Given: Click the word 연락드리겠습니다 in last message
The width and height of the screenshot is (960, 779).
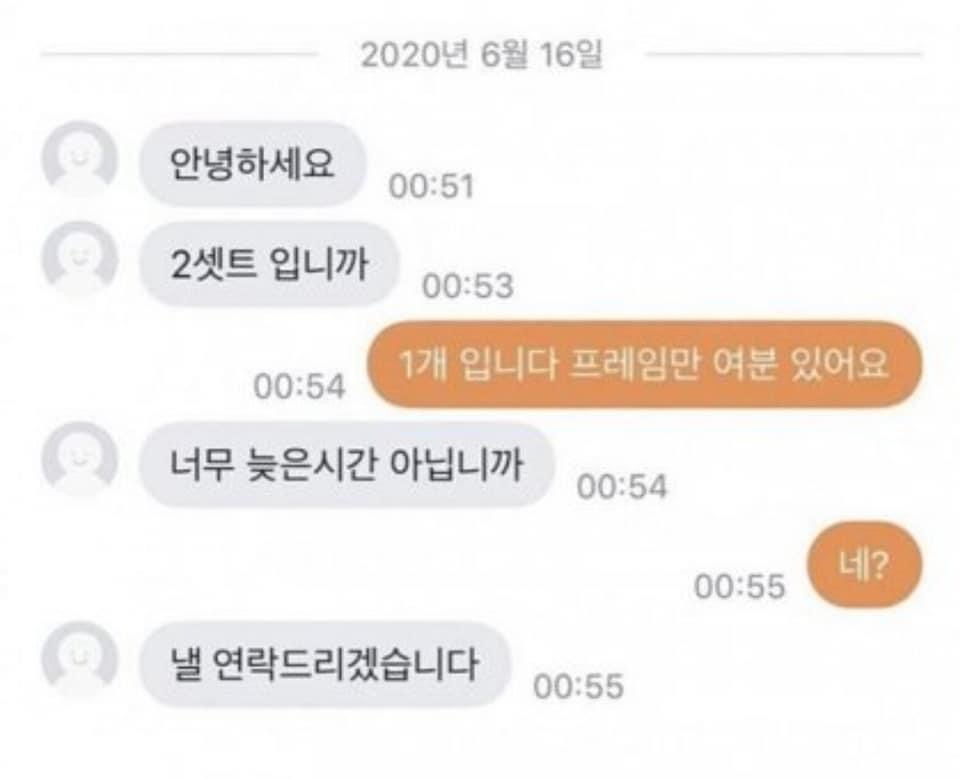Looking at the screenshot, I should pos(345,664).
